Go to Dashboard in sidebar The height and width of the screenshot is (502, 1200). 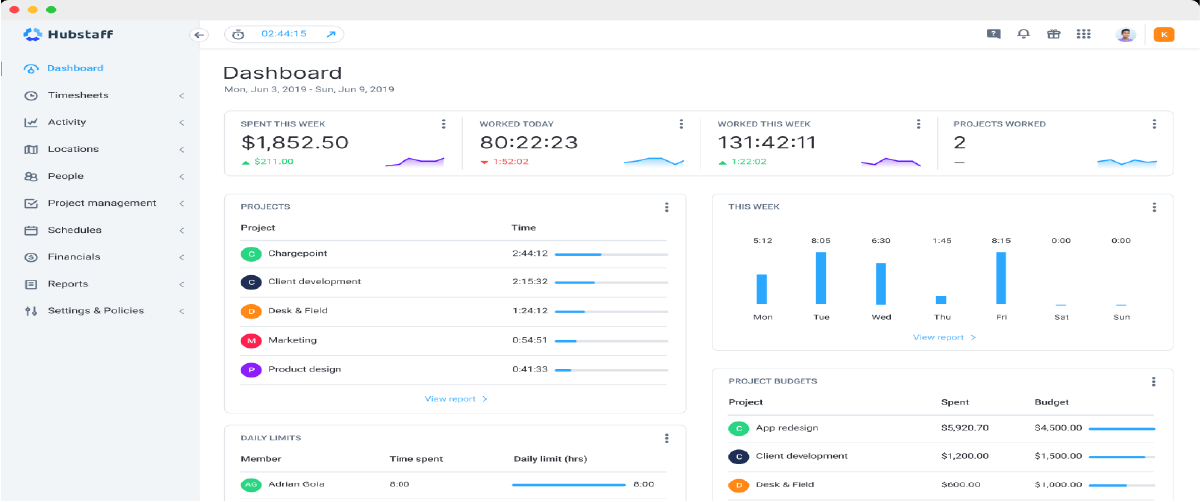pyautogui.click(x=75, y=68)
